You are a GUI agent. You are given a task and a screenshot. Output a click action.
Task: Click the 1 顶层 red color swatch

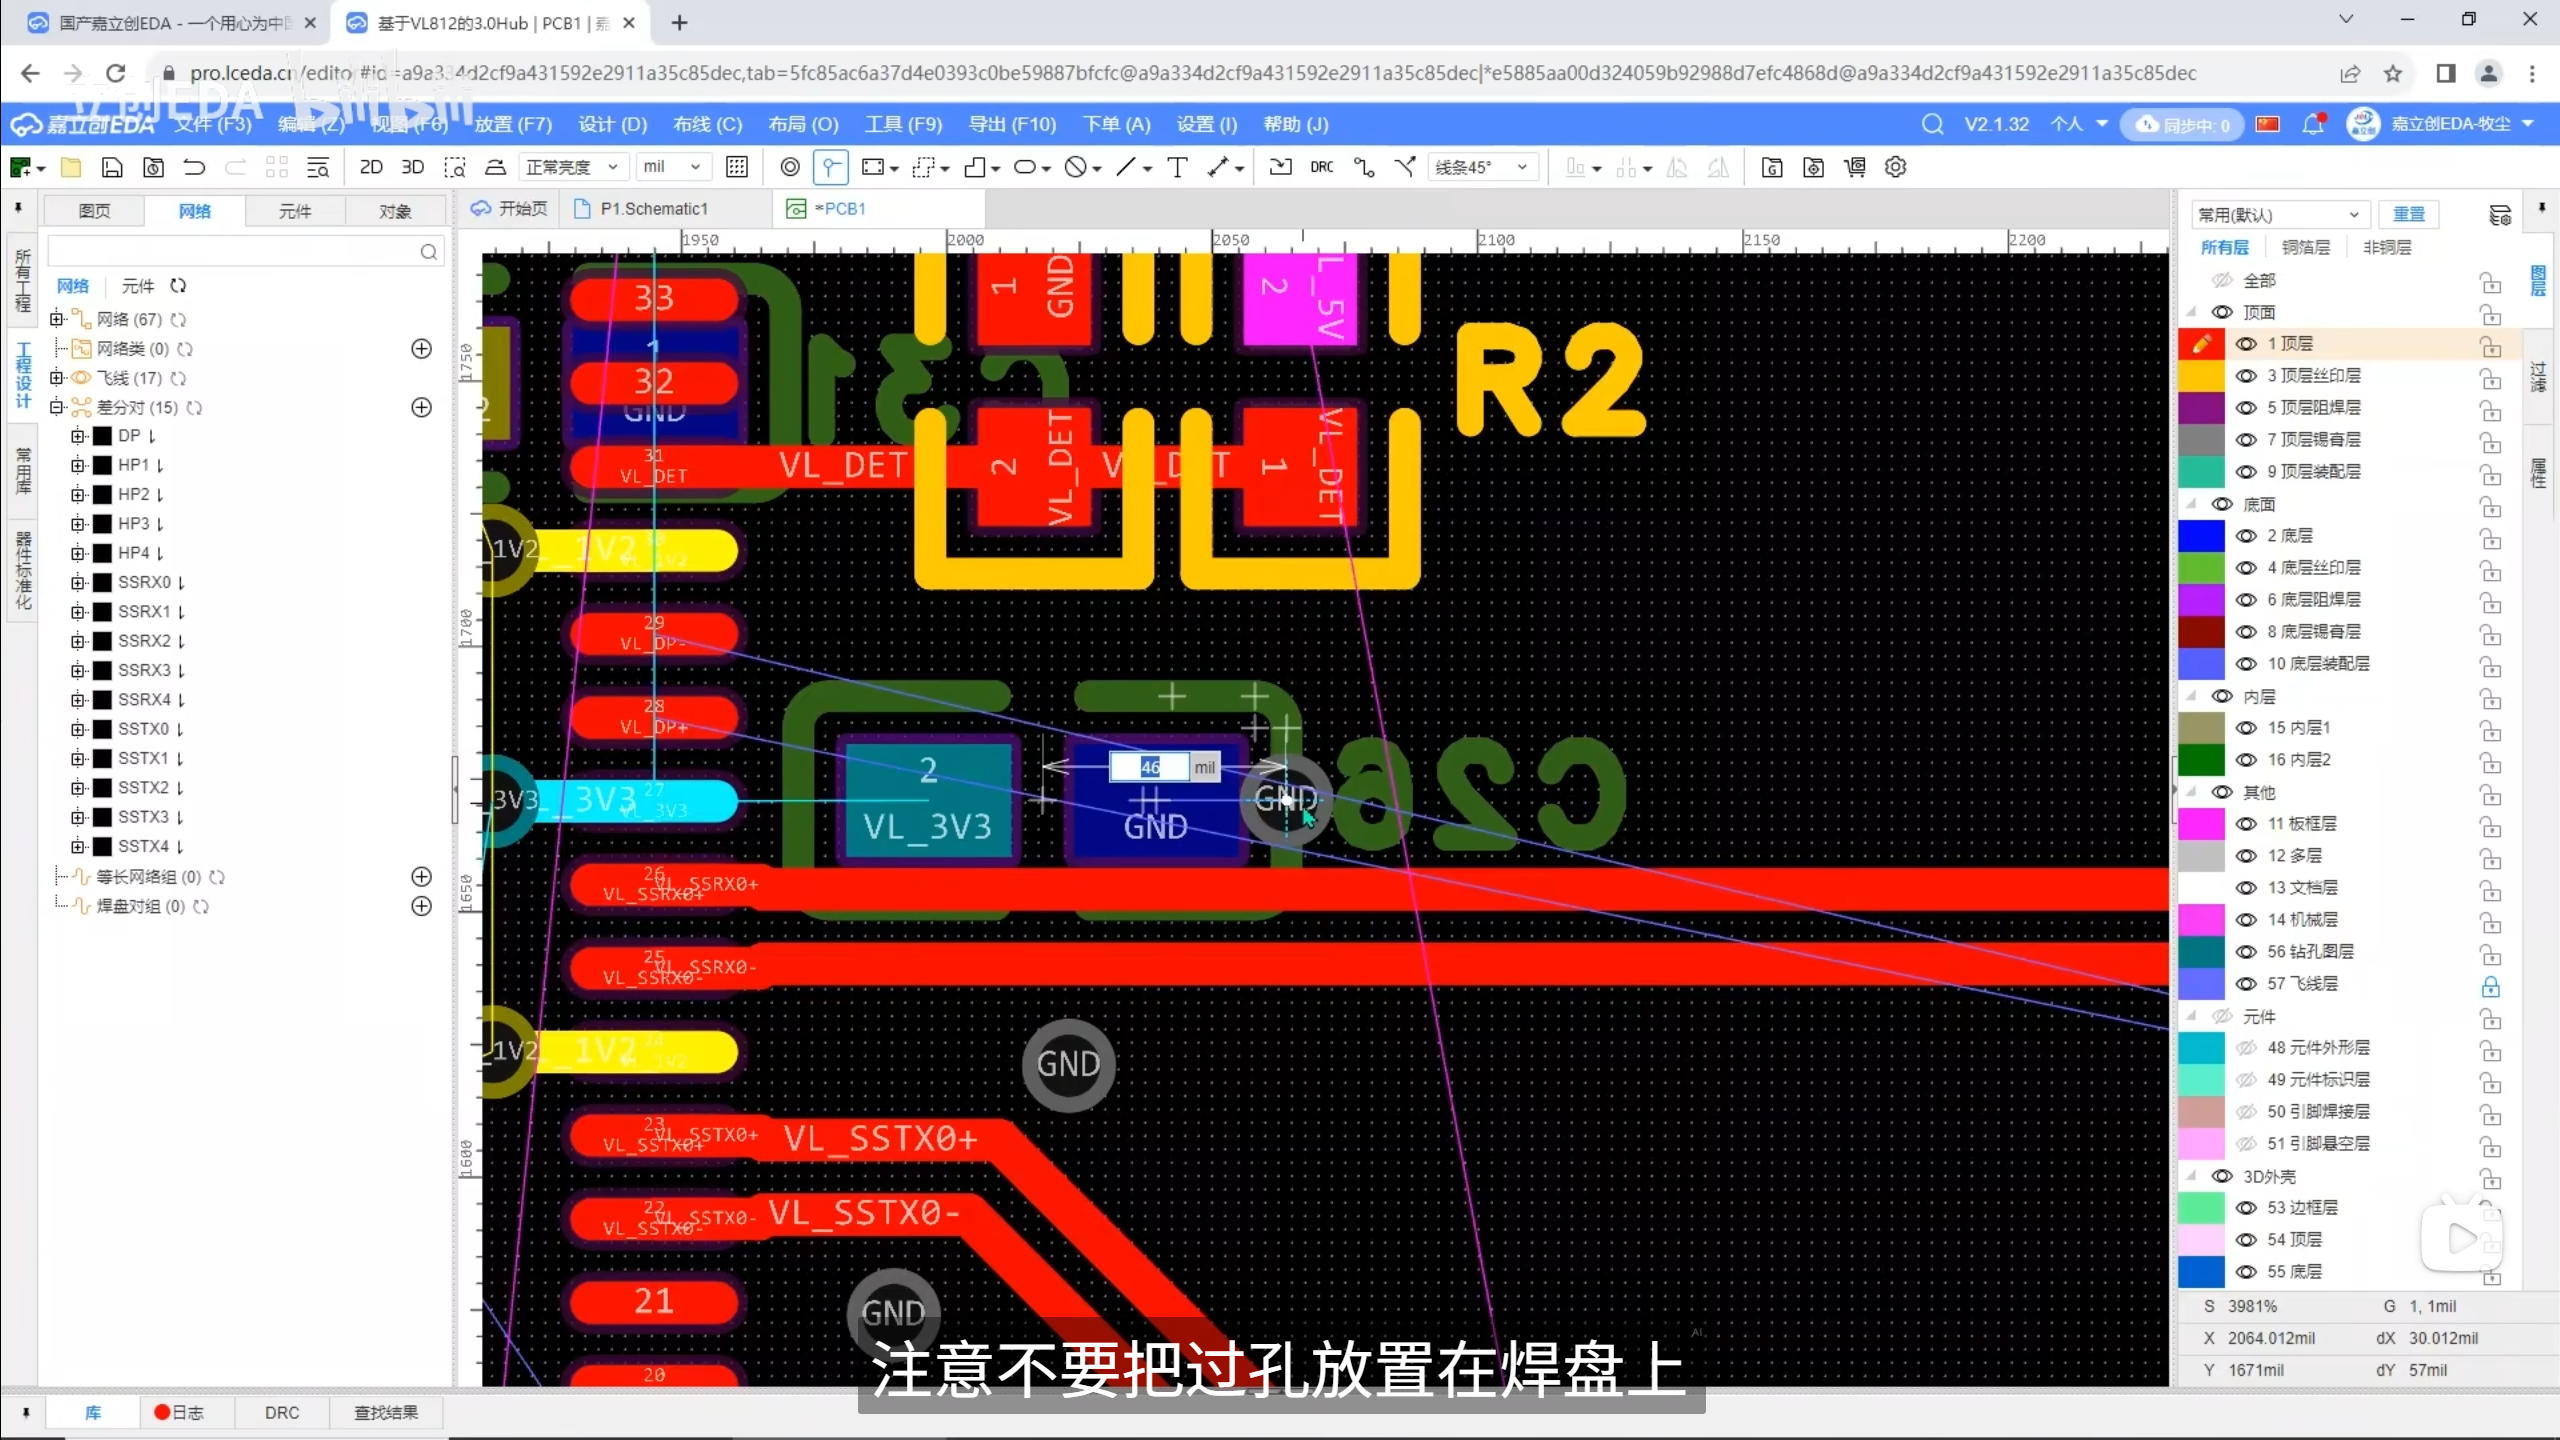2201,344
